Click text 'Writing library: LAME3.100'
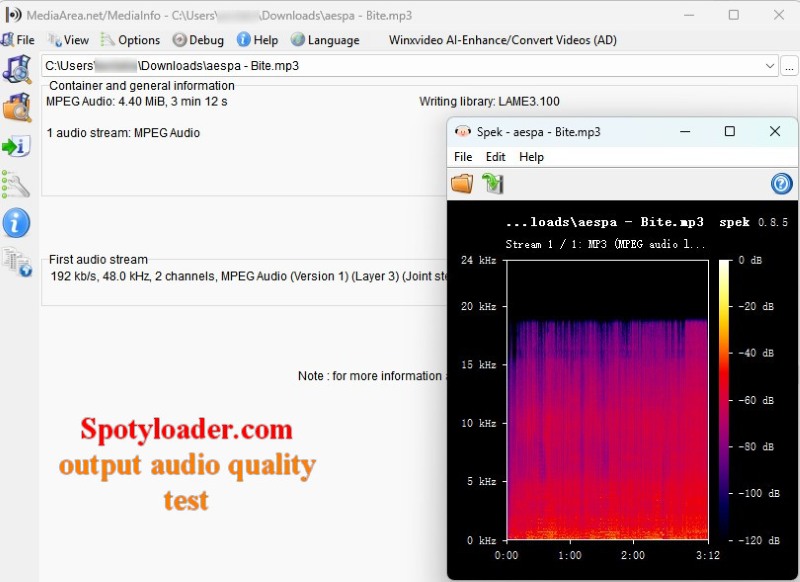The width and height of the screenshot is (800, 582). point(489,102)
